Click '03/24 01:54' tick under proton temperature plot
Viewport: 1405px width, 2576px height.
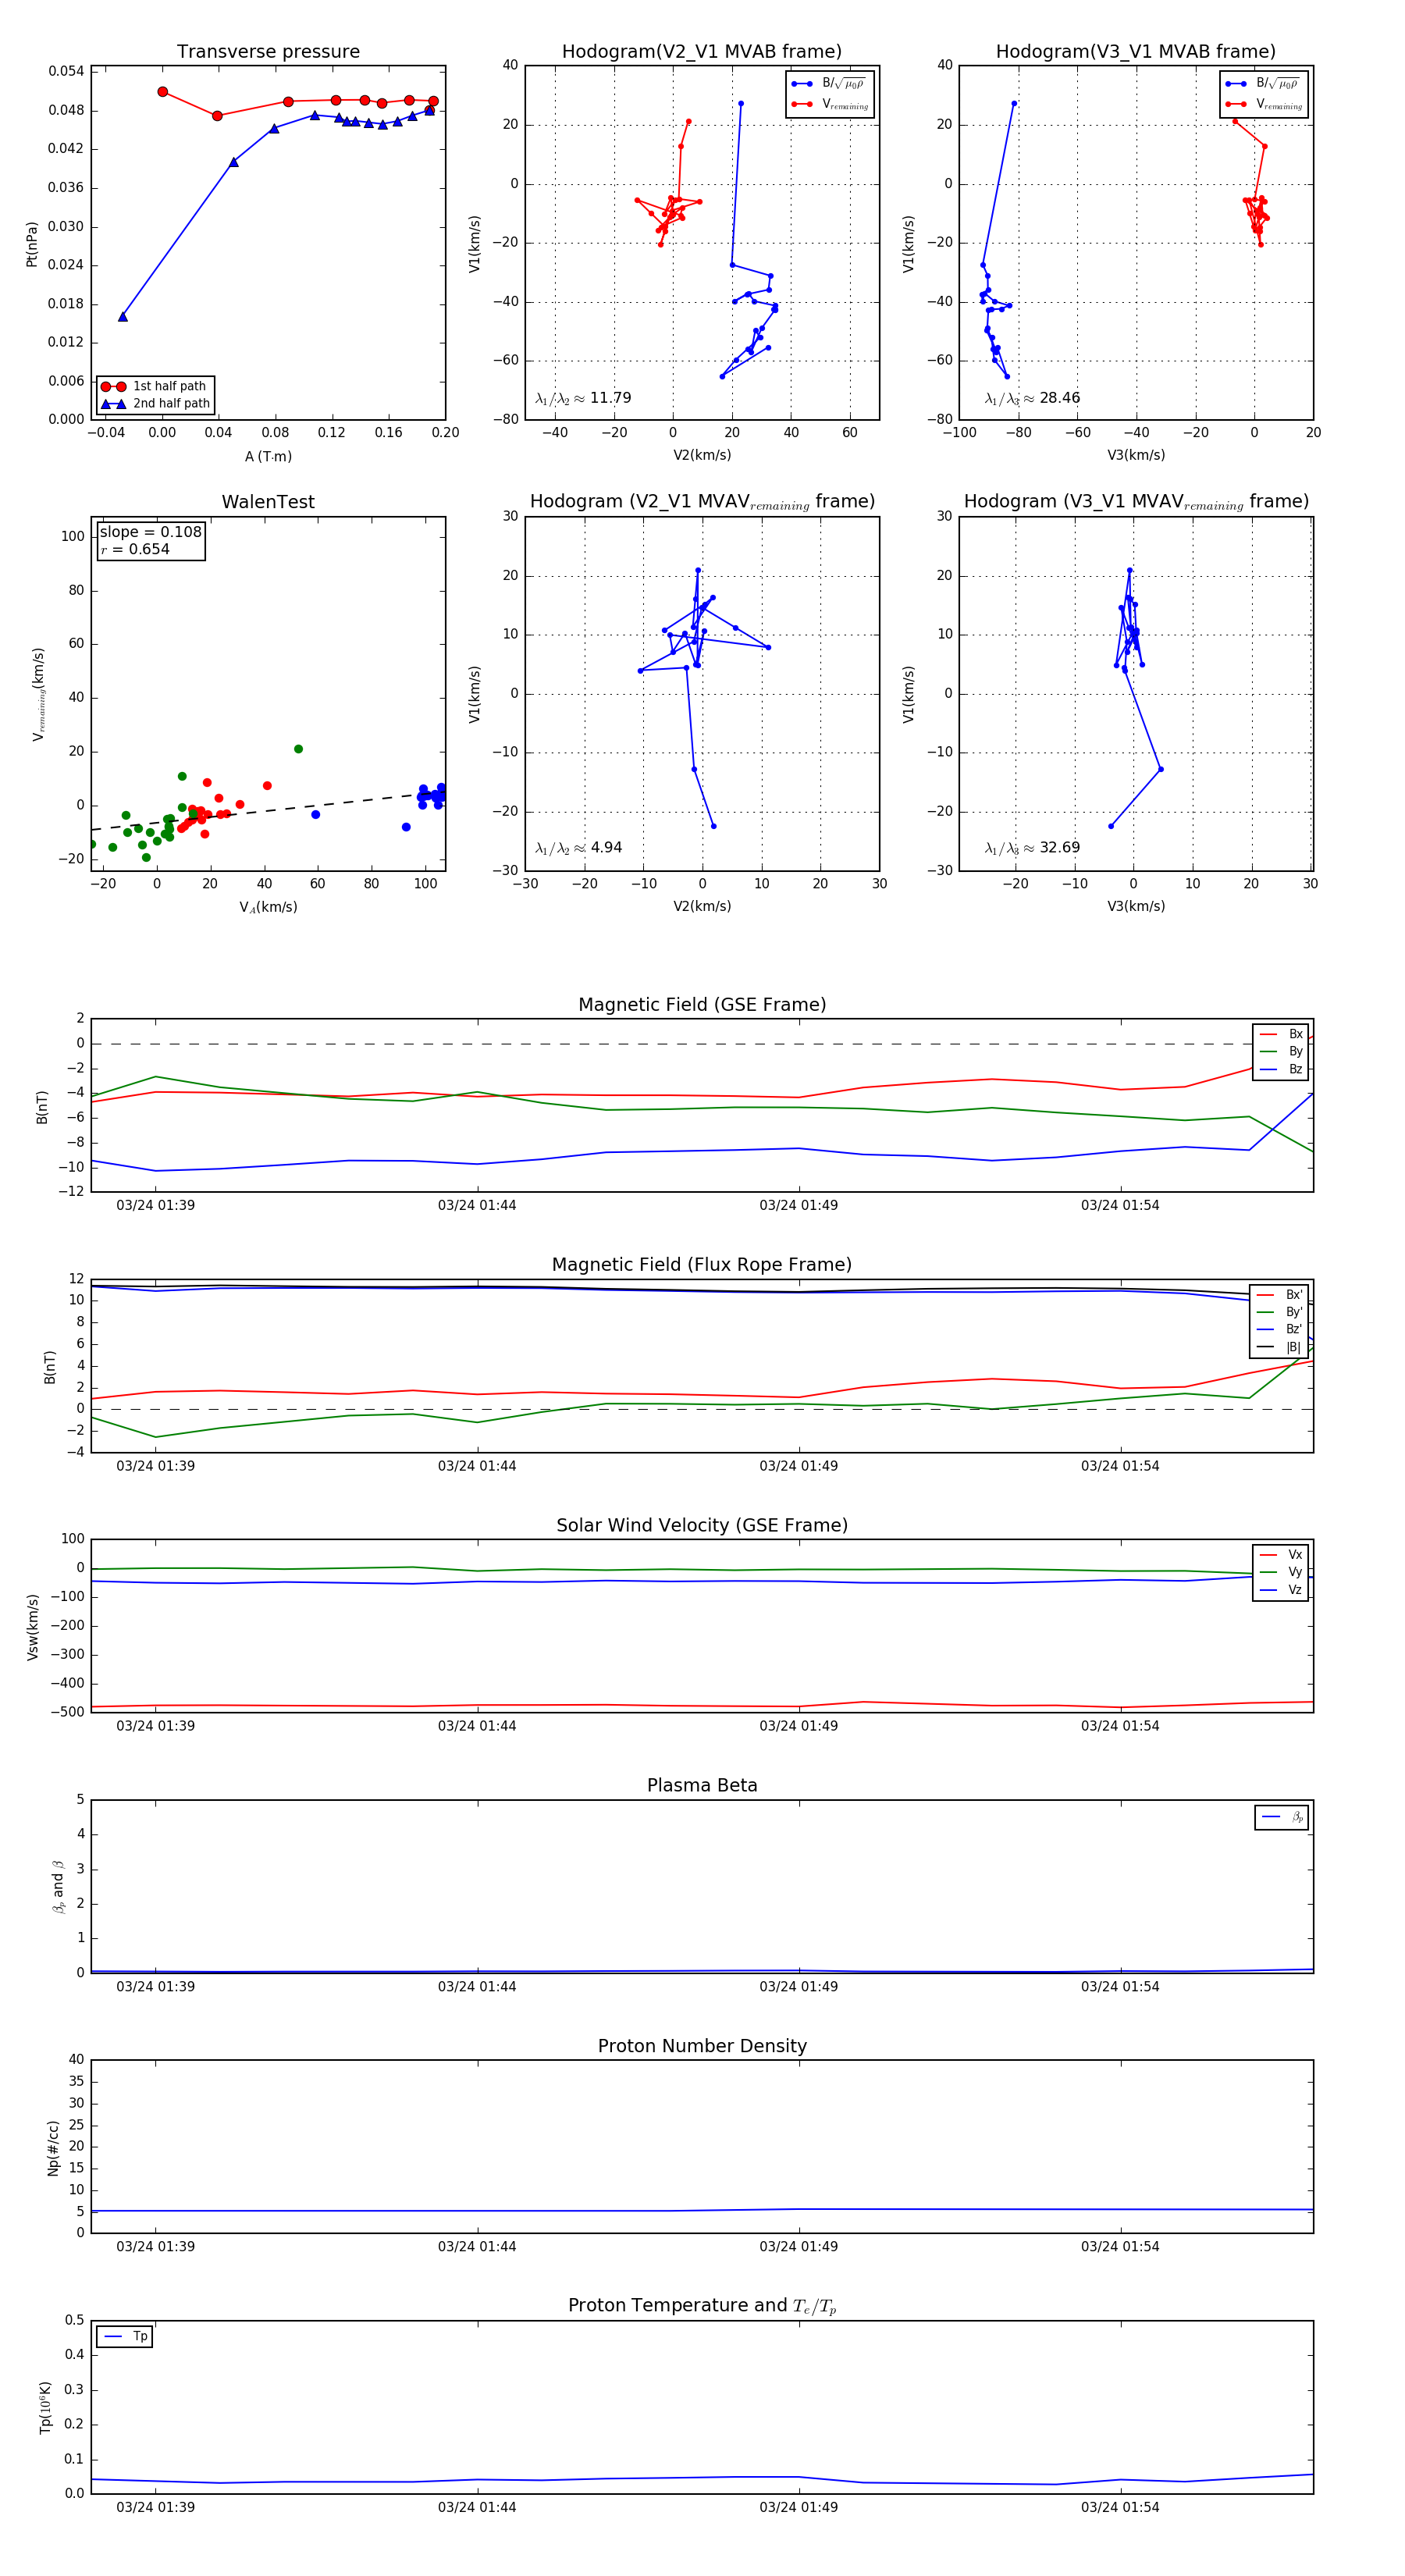point(1120,2507)
